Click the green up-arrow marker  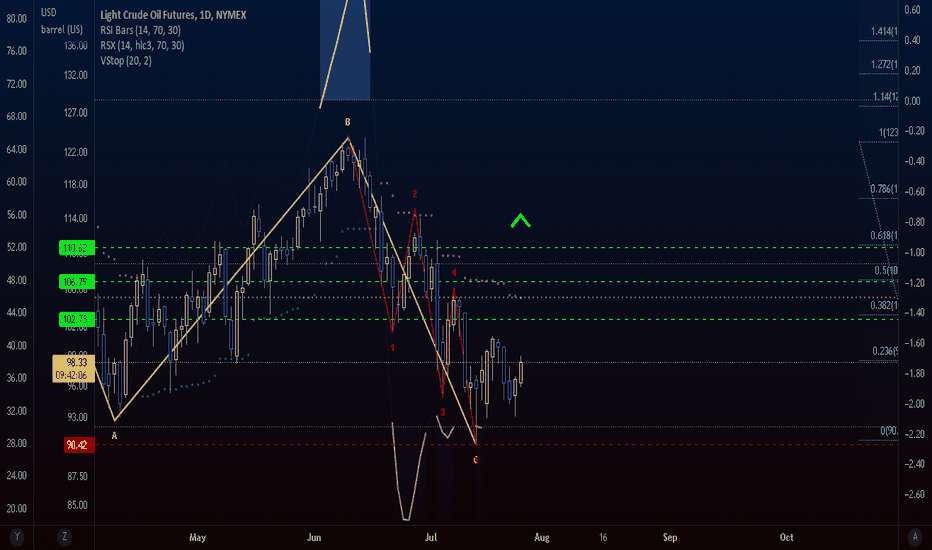(520, 221)
